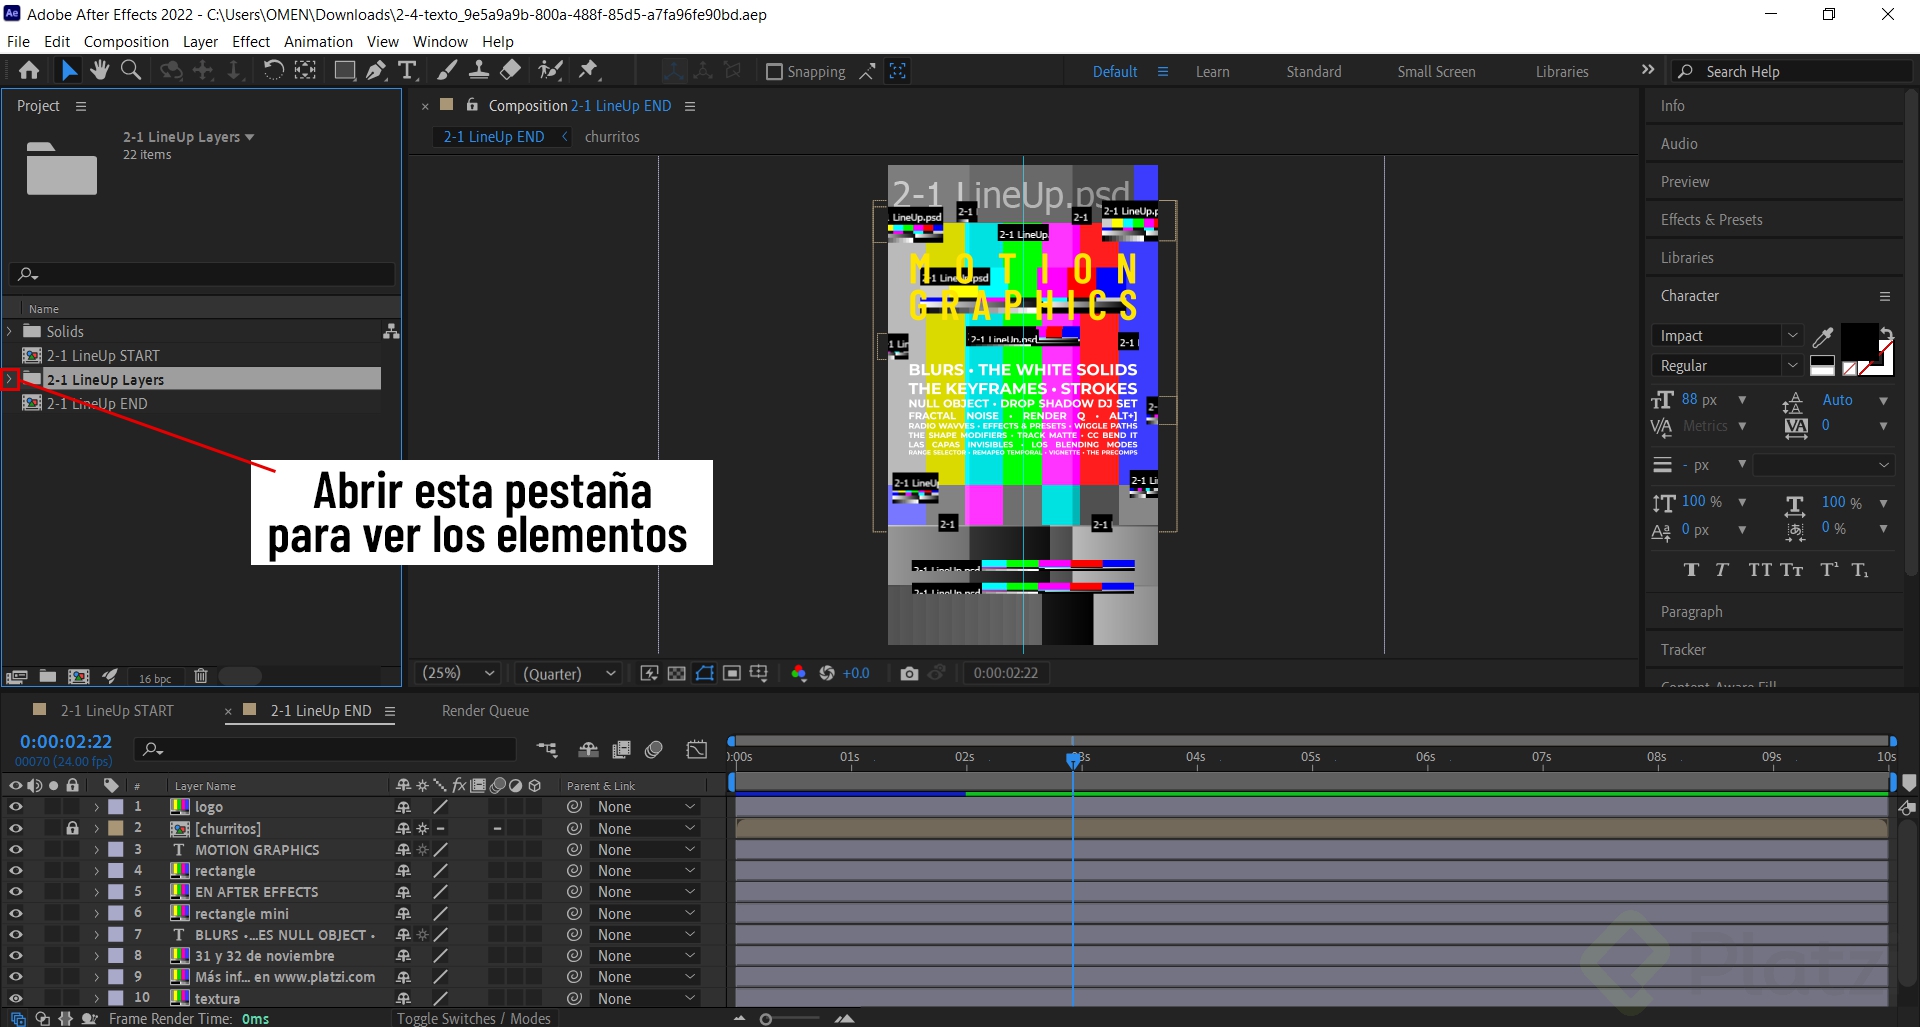Select the Horizontal Type tool
This screenshot has width=1920, height=1027.
(407, 70)
